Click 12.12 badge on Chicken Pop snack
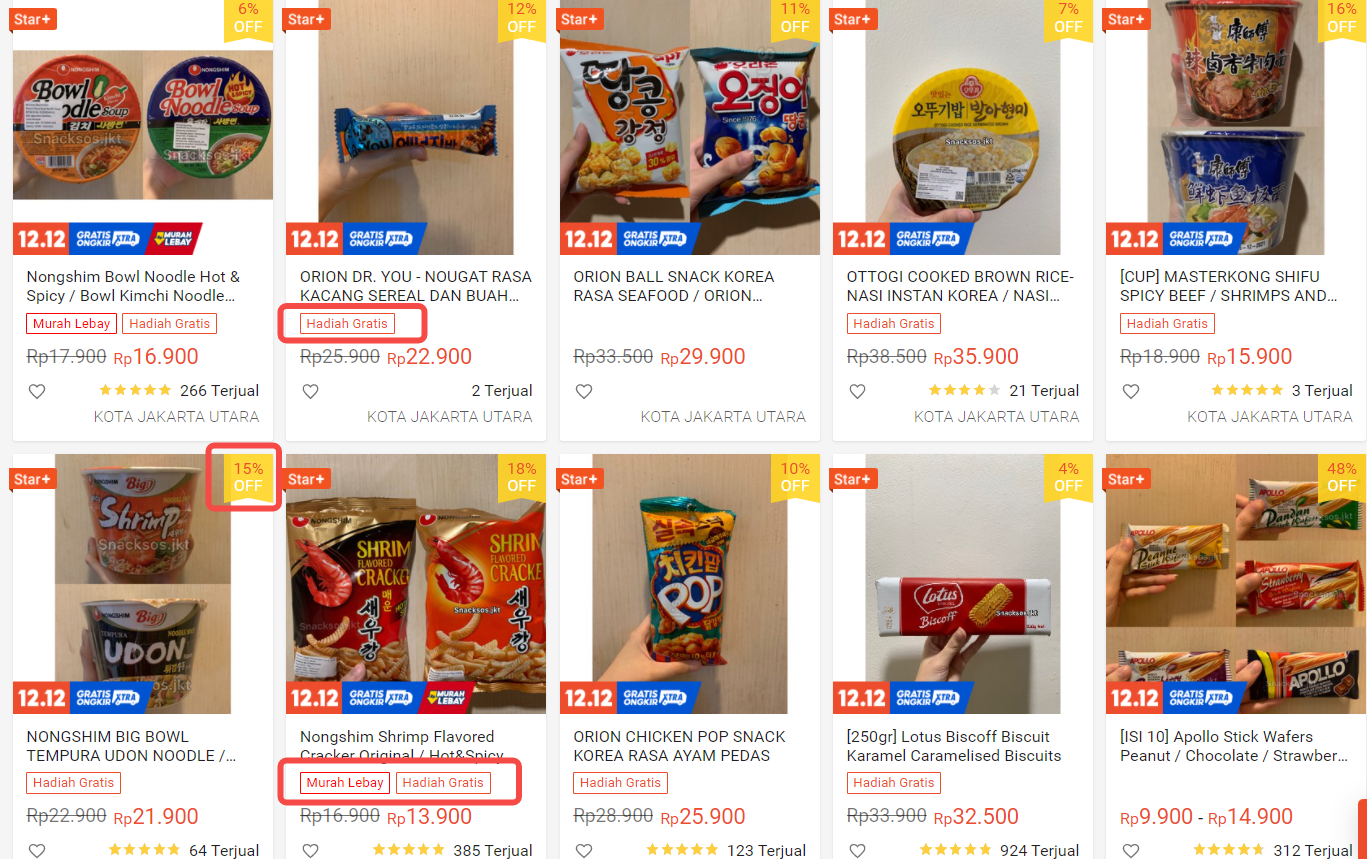This screenshot has height=859, width=1367. pyautogui.click(x=588, y=697)
